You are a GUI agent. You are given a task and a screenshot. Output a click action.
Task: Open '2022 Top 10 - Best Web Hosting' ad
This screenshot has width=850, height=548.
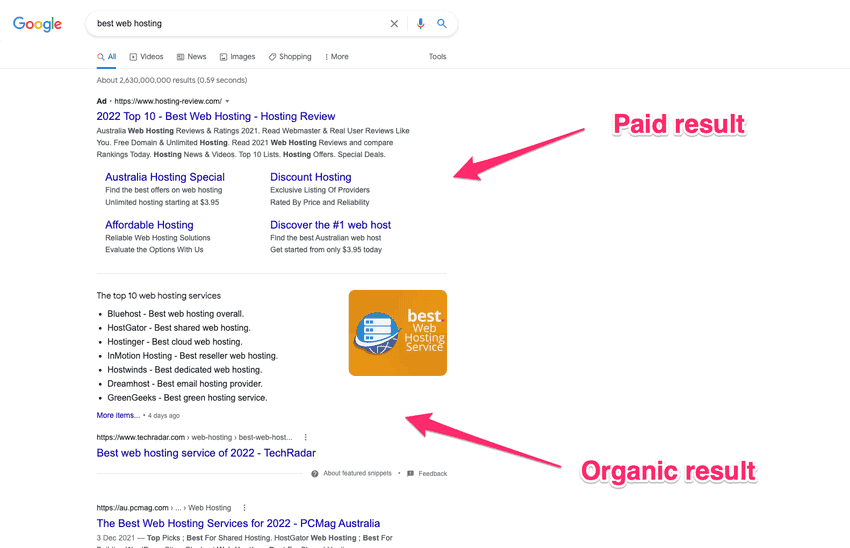coord(216,116)
